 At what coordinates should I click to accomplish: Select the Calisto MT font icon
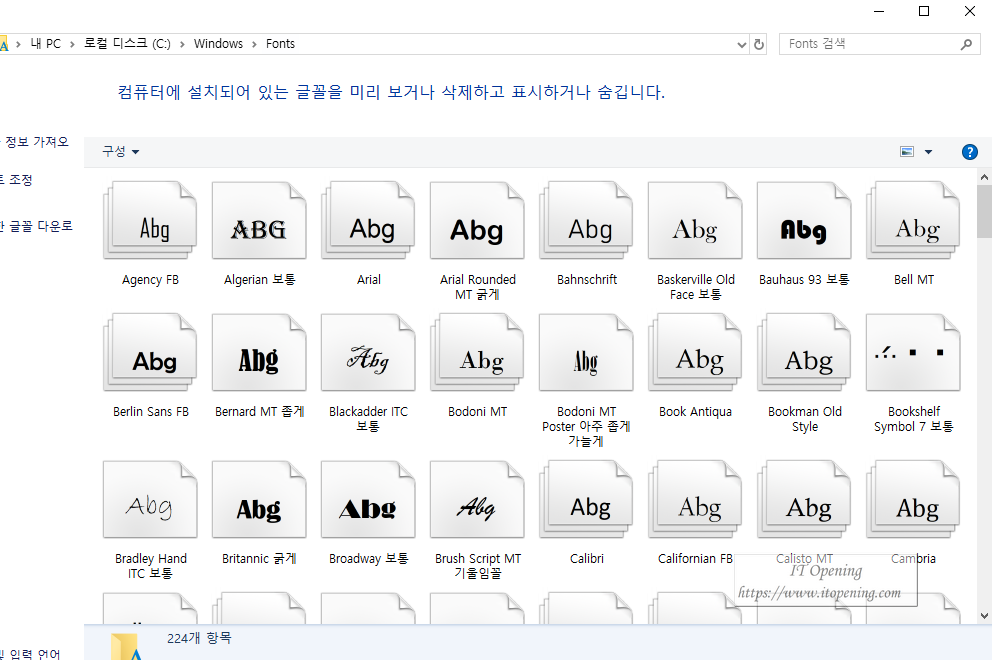click(x=804, y=499)
